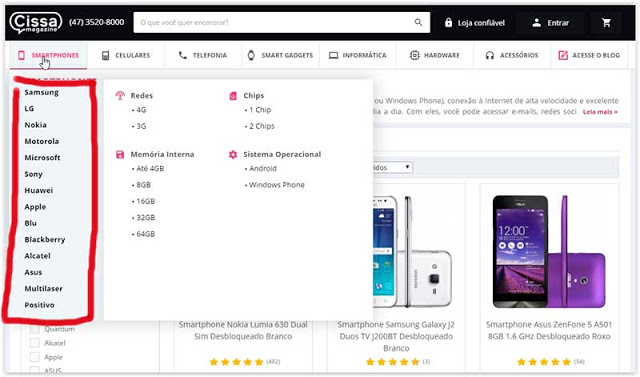Click the Memória Interna disk icon
This screenshot has width=640, height=377.
[120, 154]
